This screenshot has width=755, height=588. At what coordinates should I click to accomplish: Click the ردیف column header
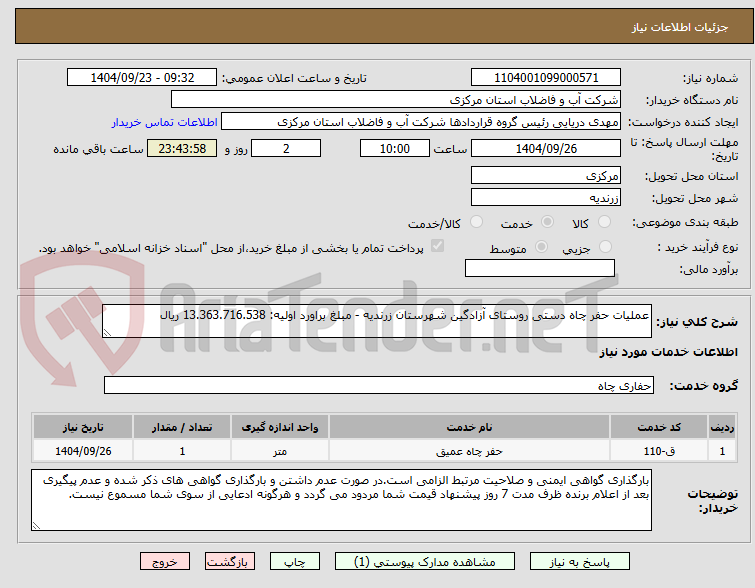(x=722, y=428)
